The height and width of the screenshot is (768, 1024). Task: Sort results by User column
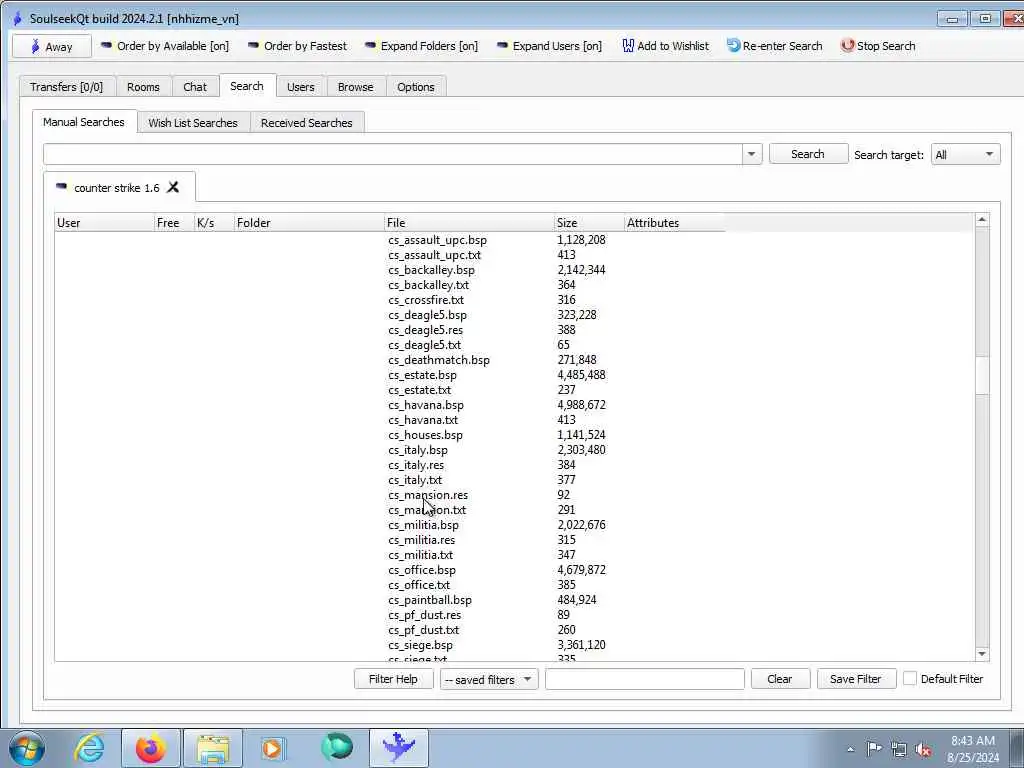coord(104,223)
